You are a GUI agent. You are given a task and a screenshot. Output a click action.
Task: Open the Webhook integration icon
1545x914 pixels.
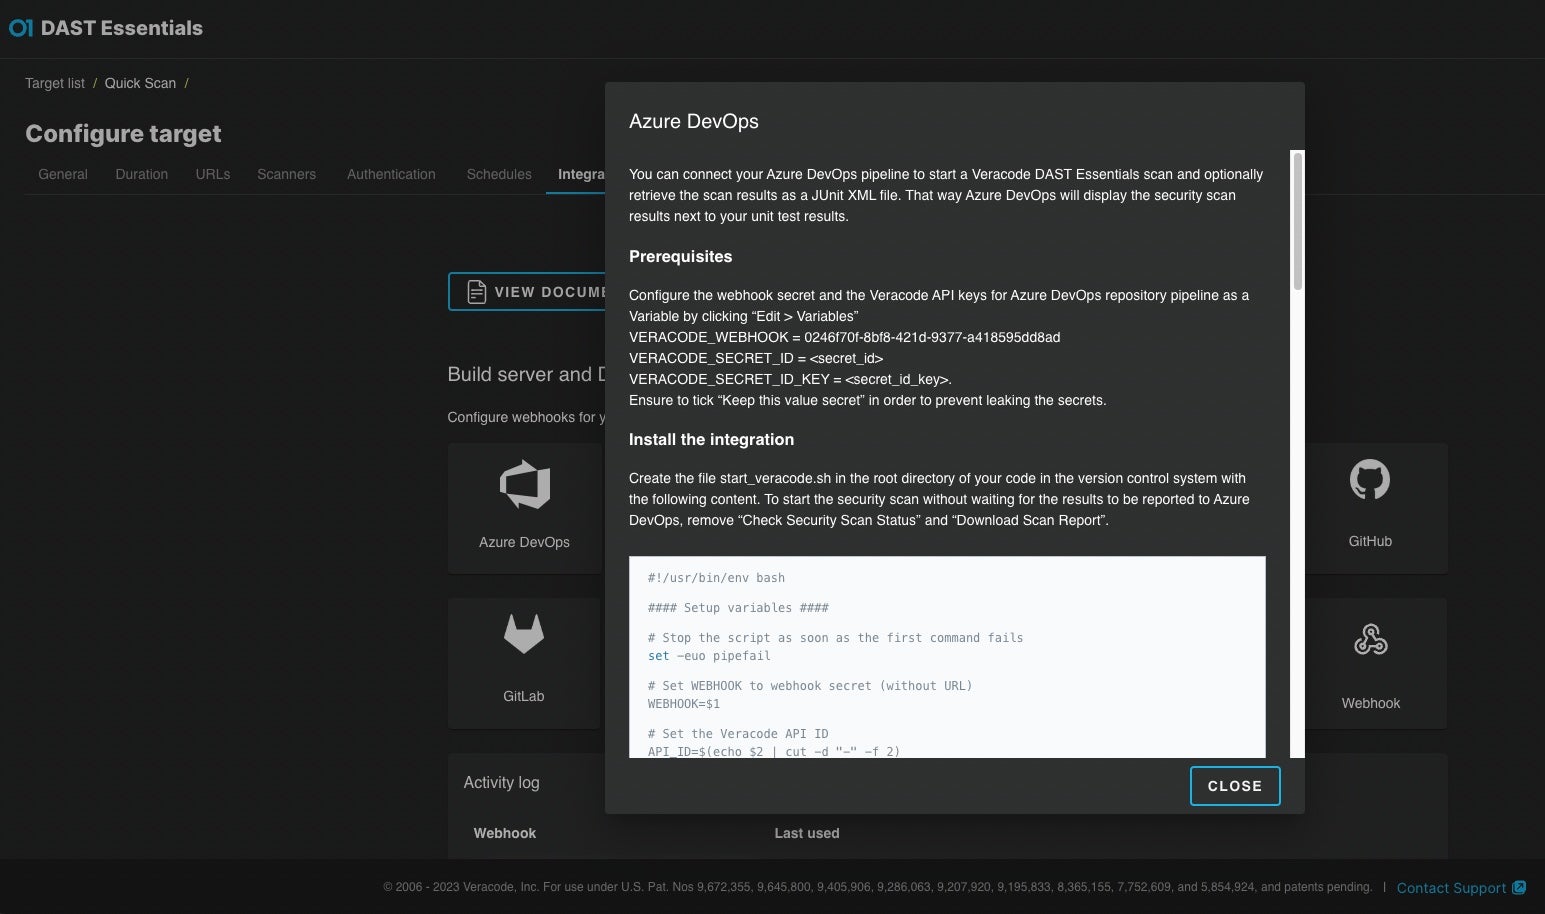pos(1370,639)
